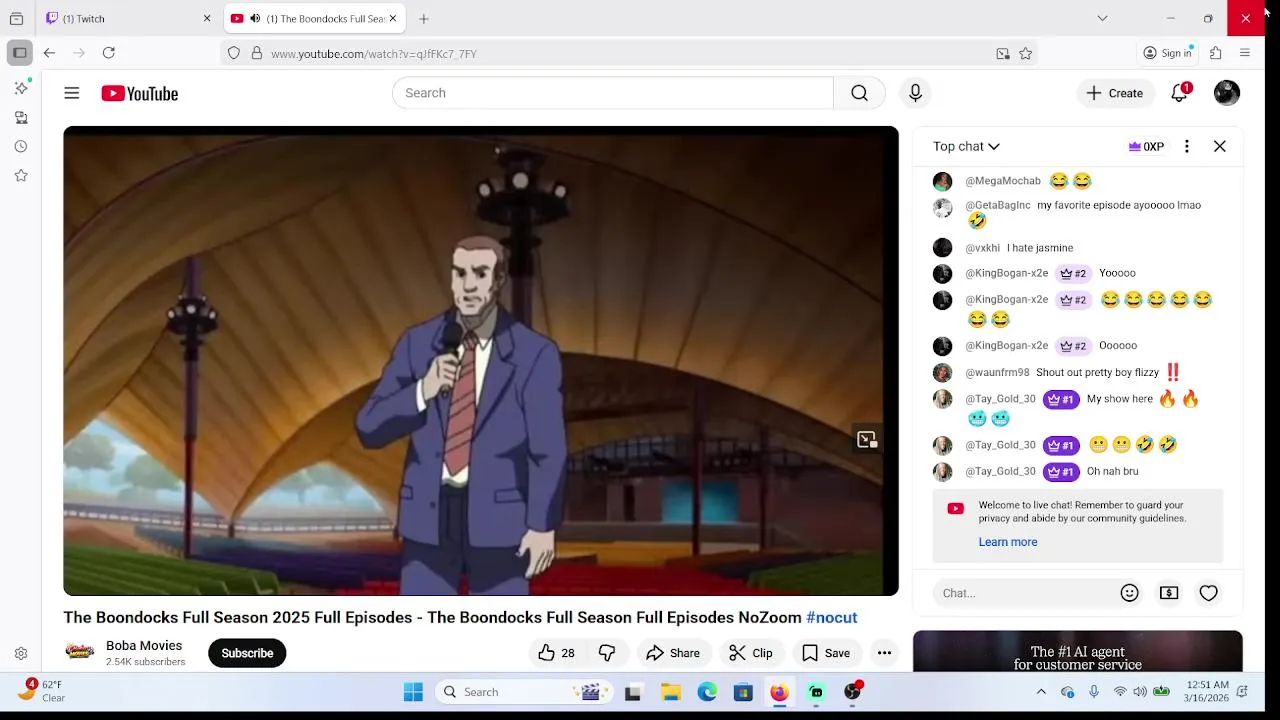Open Microsoft Edge from the taskbar
Image resolution: width=1280 pixels, height=720 pixels.
click(707, 692)
